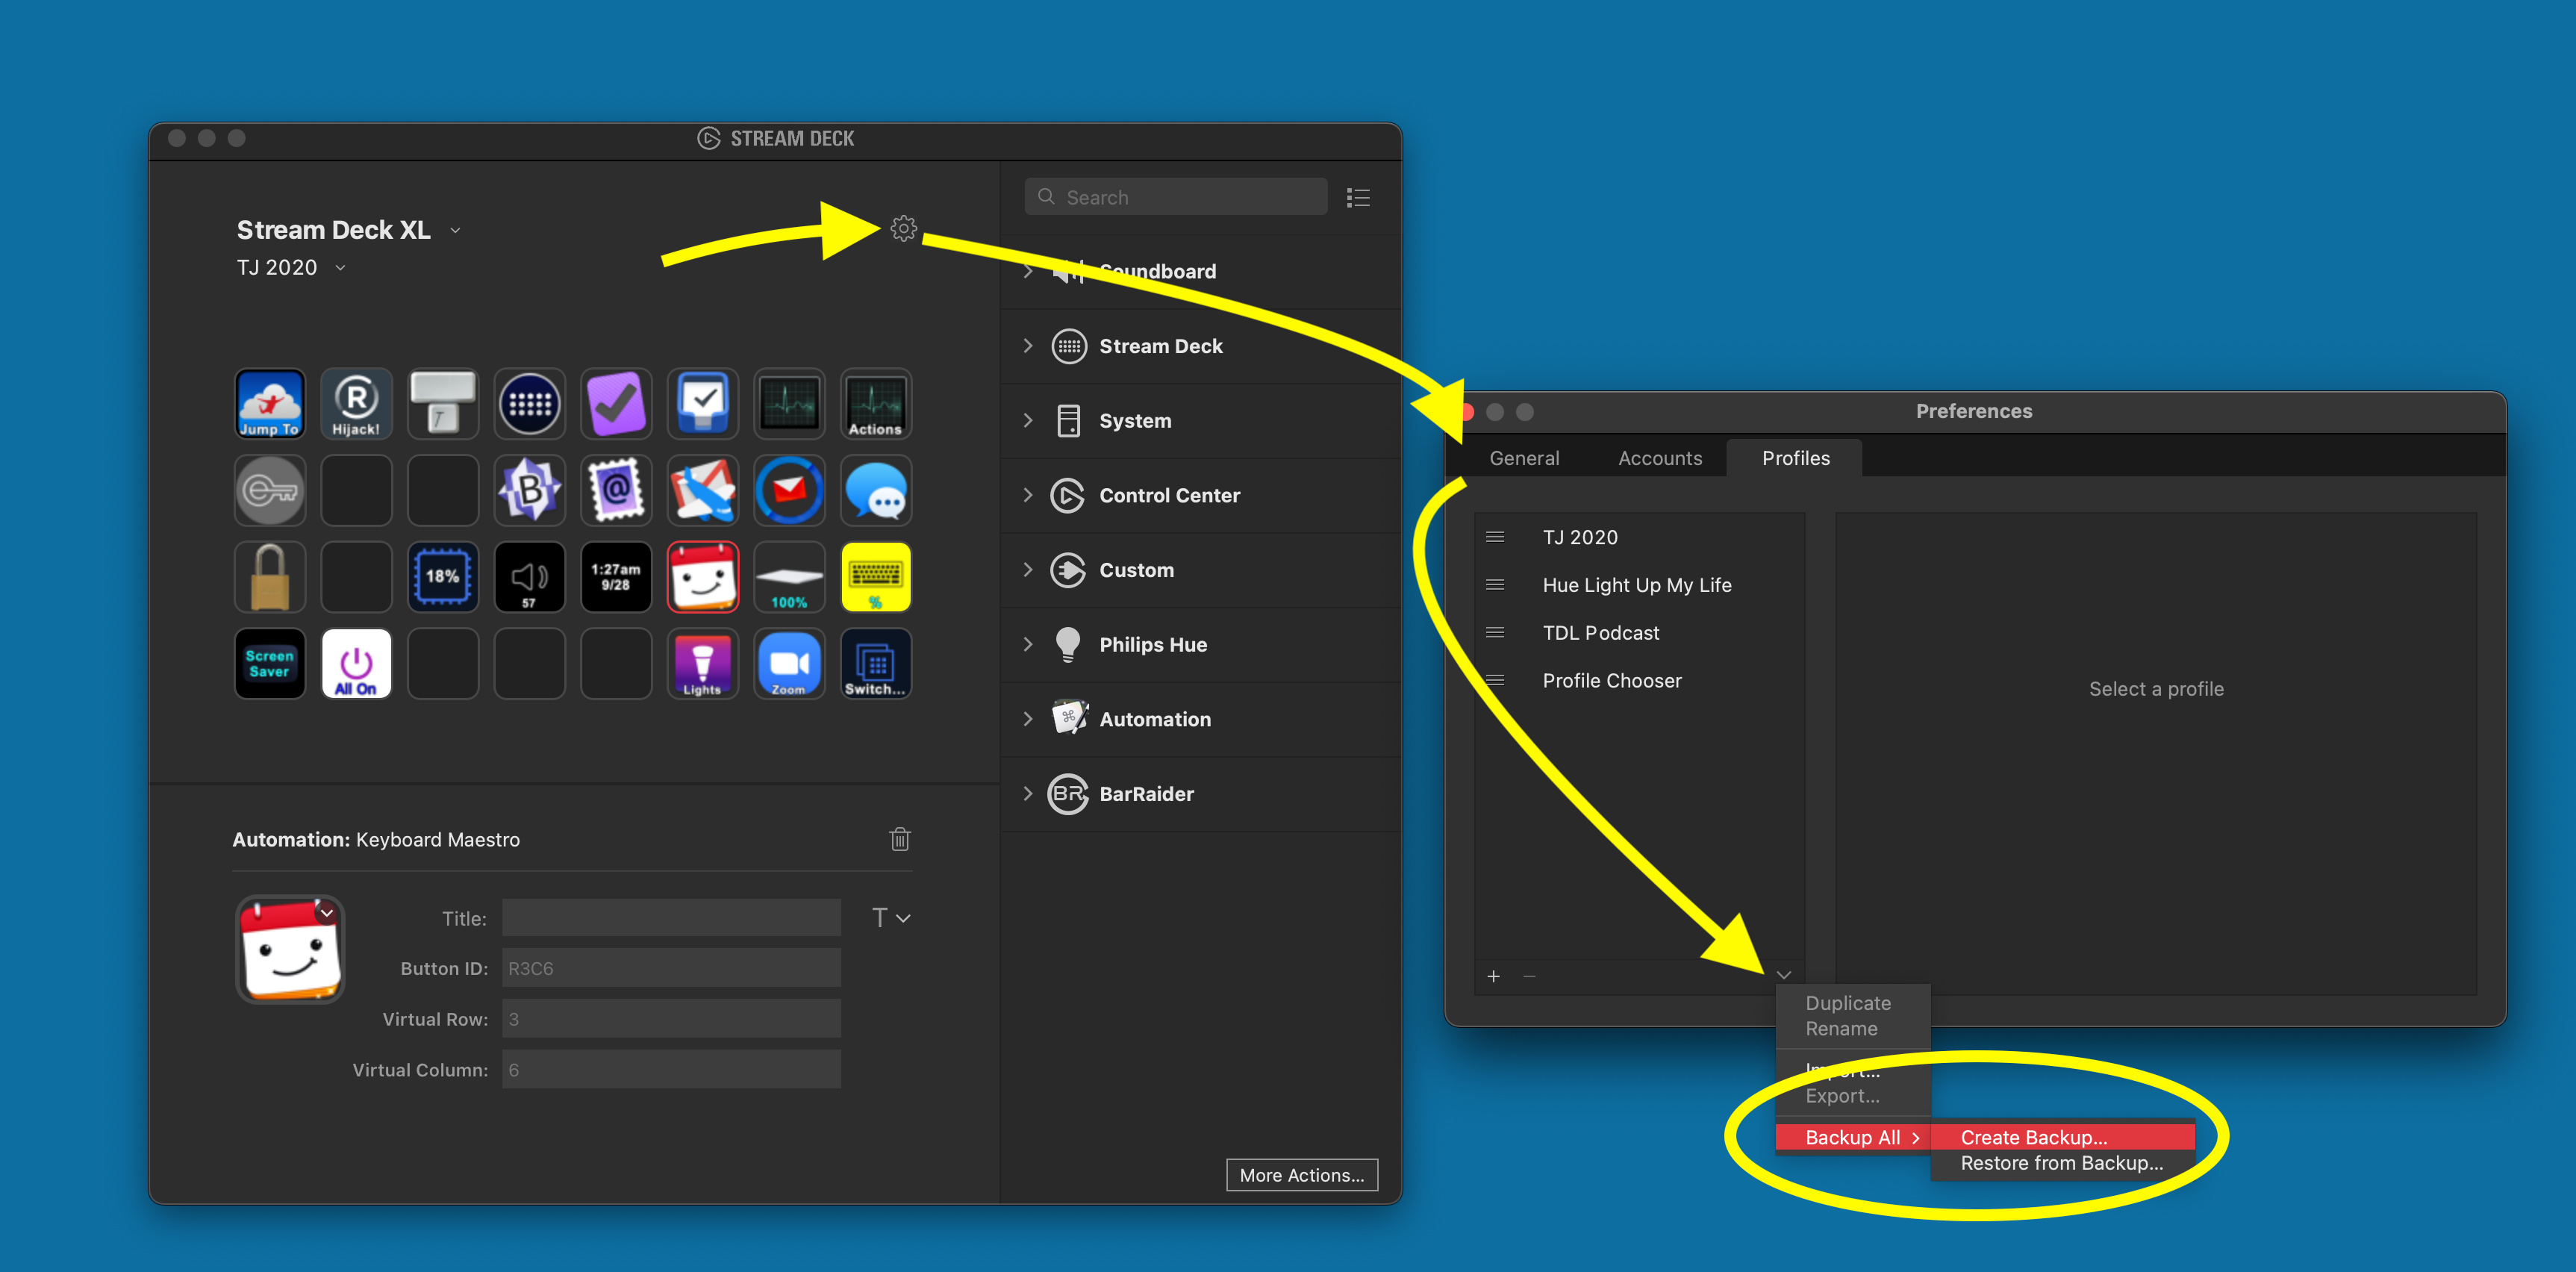Expand the Control Center category
2576x1272 pixels.
coord(1027,495)
